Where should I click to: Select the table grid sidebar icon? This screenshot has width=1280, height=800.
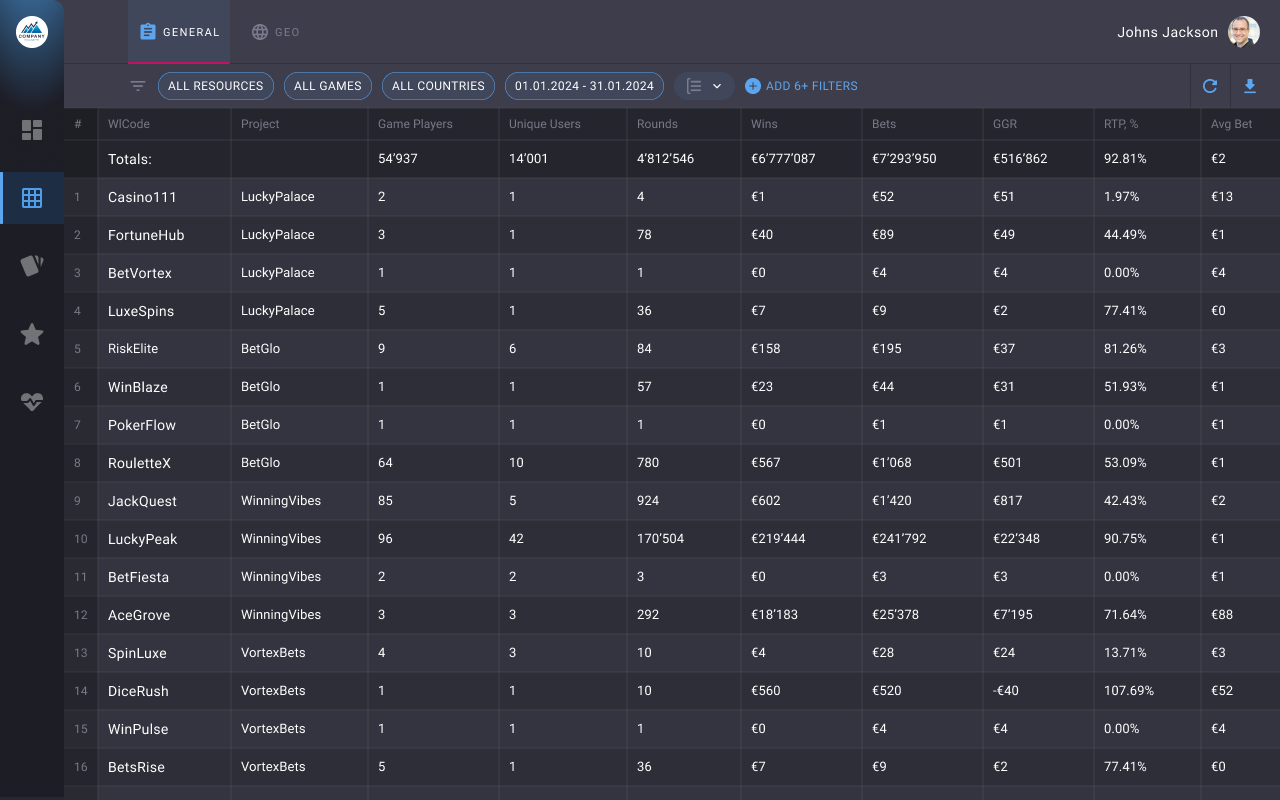point(32,198)
